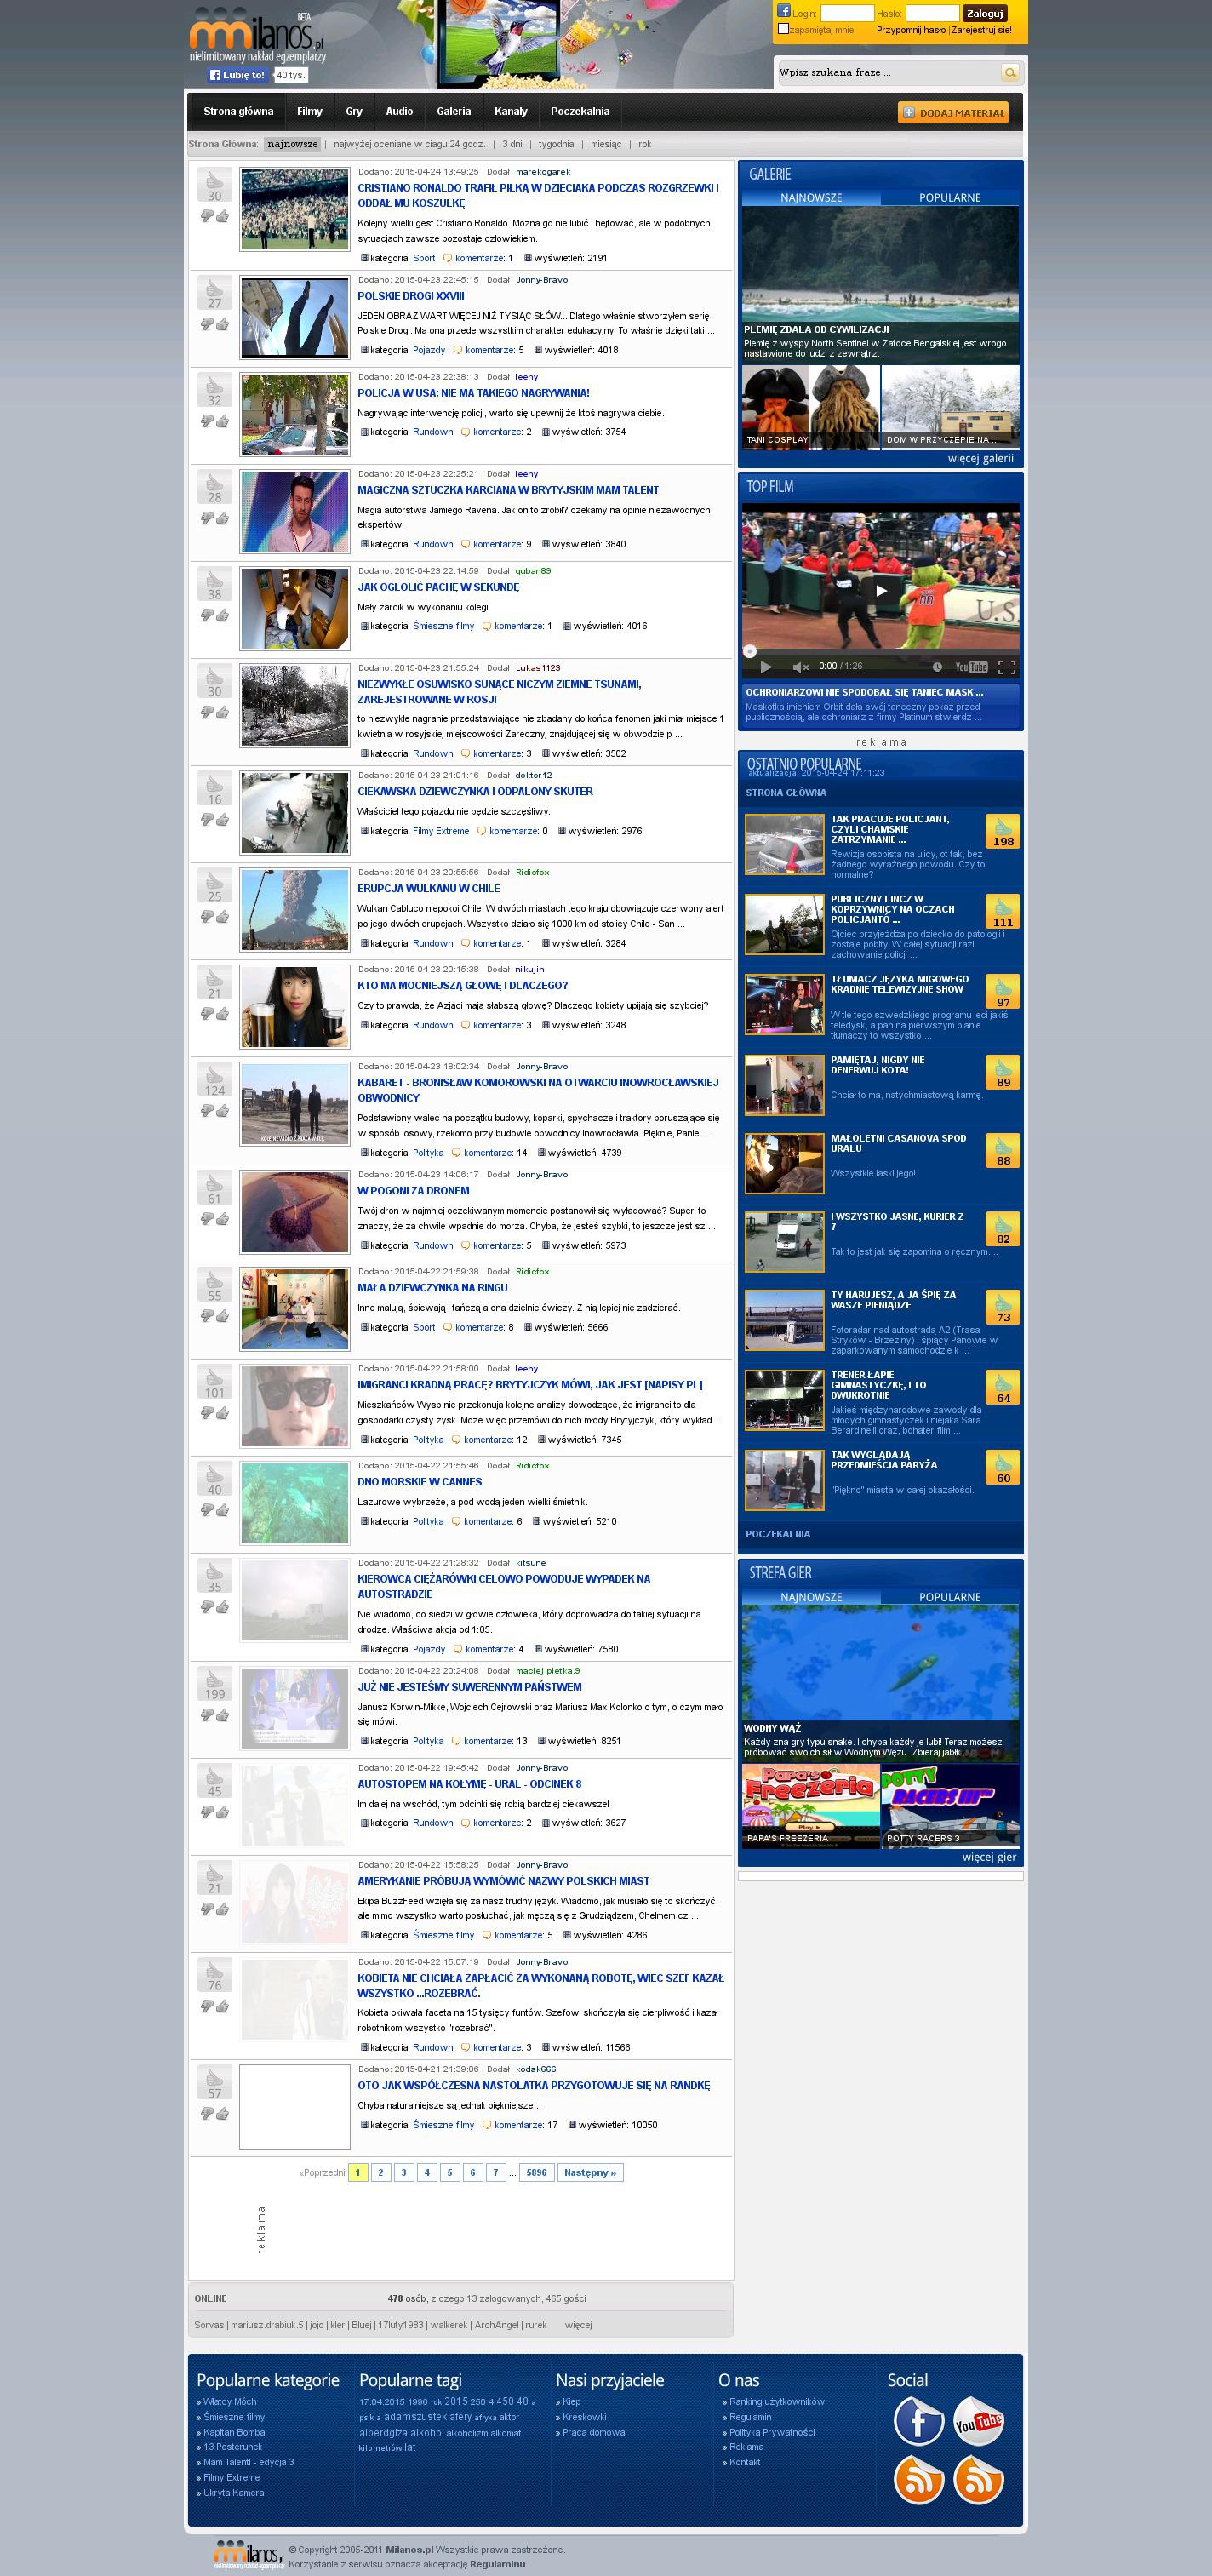Open the YouTube social icon in footer
The image size is (1212, 2576).
coord(977,2421)
